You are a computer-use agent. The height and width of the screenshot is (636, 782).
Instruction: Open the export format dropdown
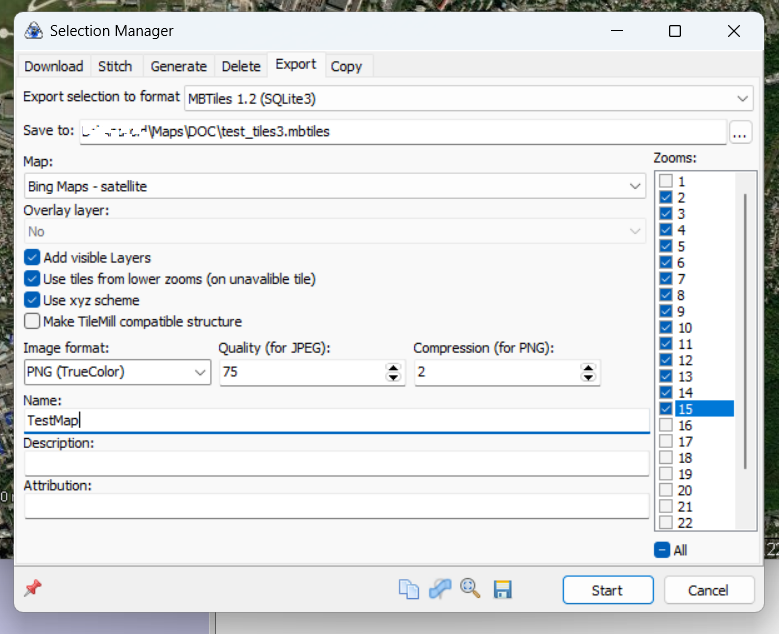point(468,98)
